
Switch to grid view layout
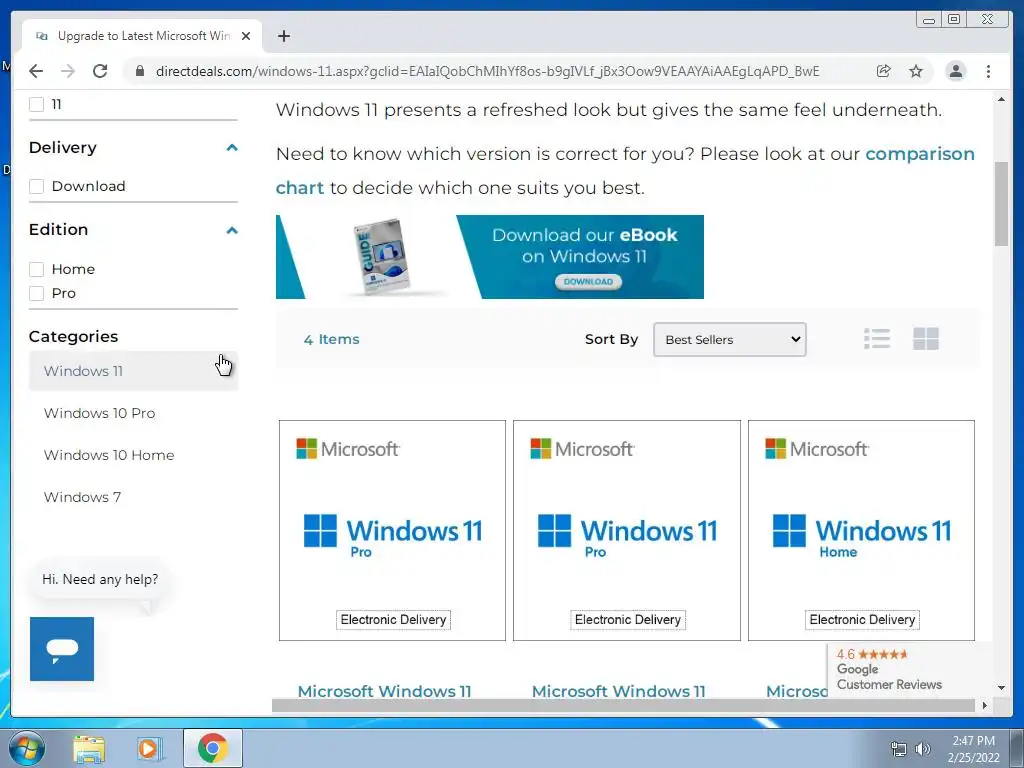(x=926, y=339)
